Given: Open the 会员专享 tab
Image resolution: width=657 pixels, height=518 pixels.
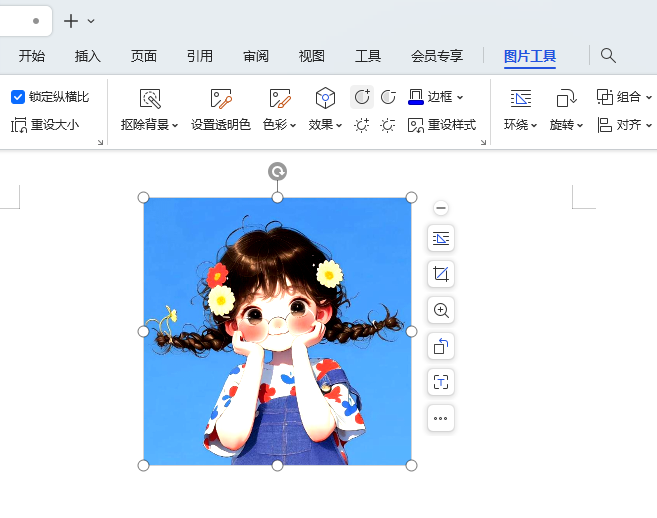Looking at the screenshot, I should 437,56.
